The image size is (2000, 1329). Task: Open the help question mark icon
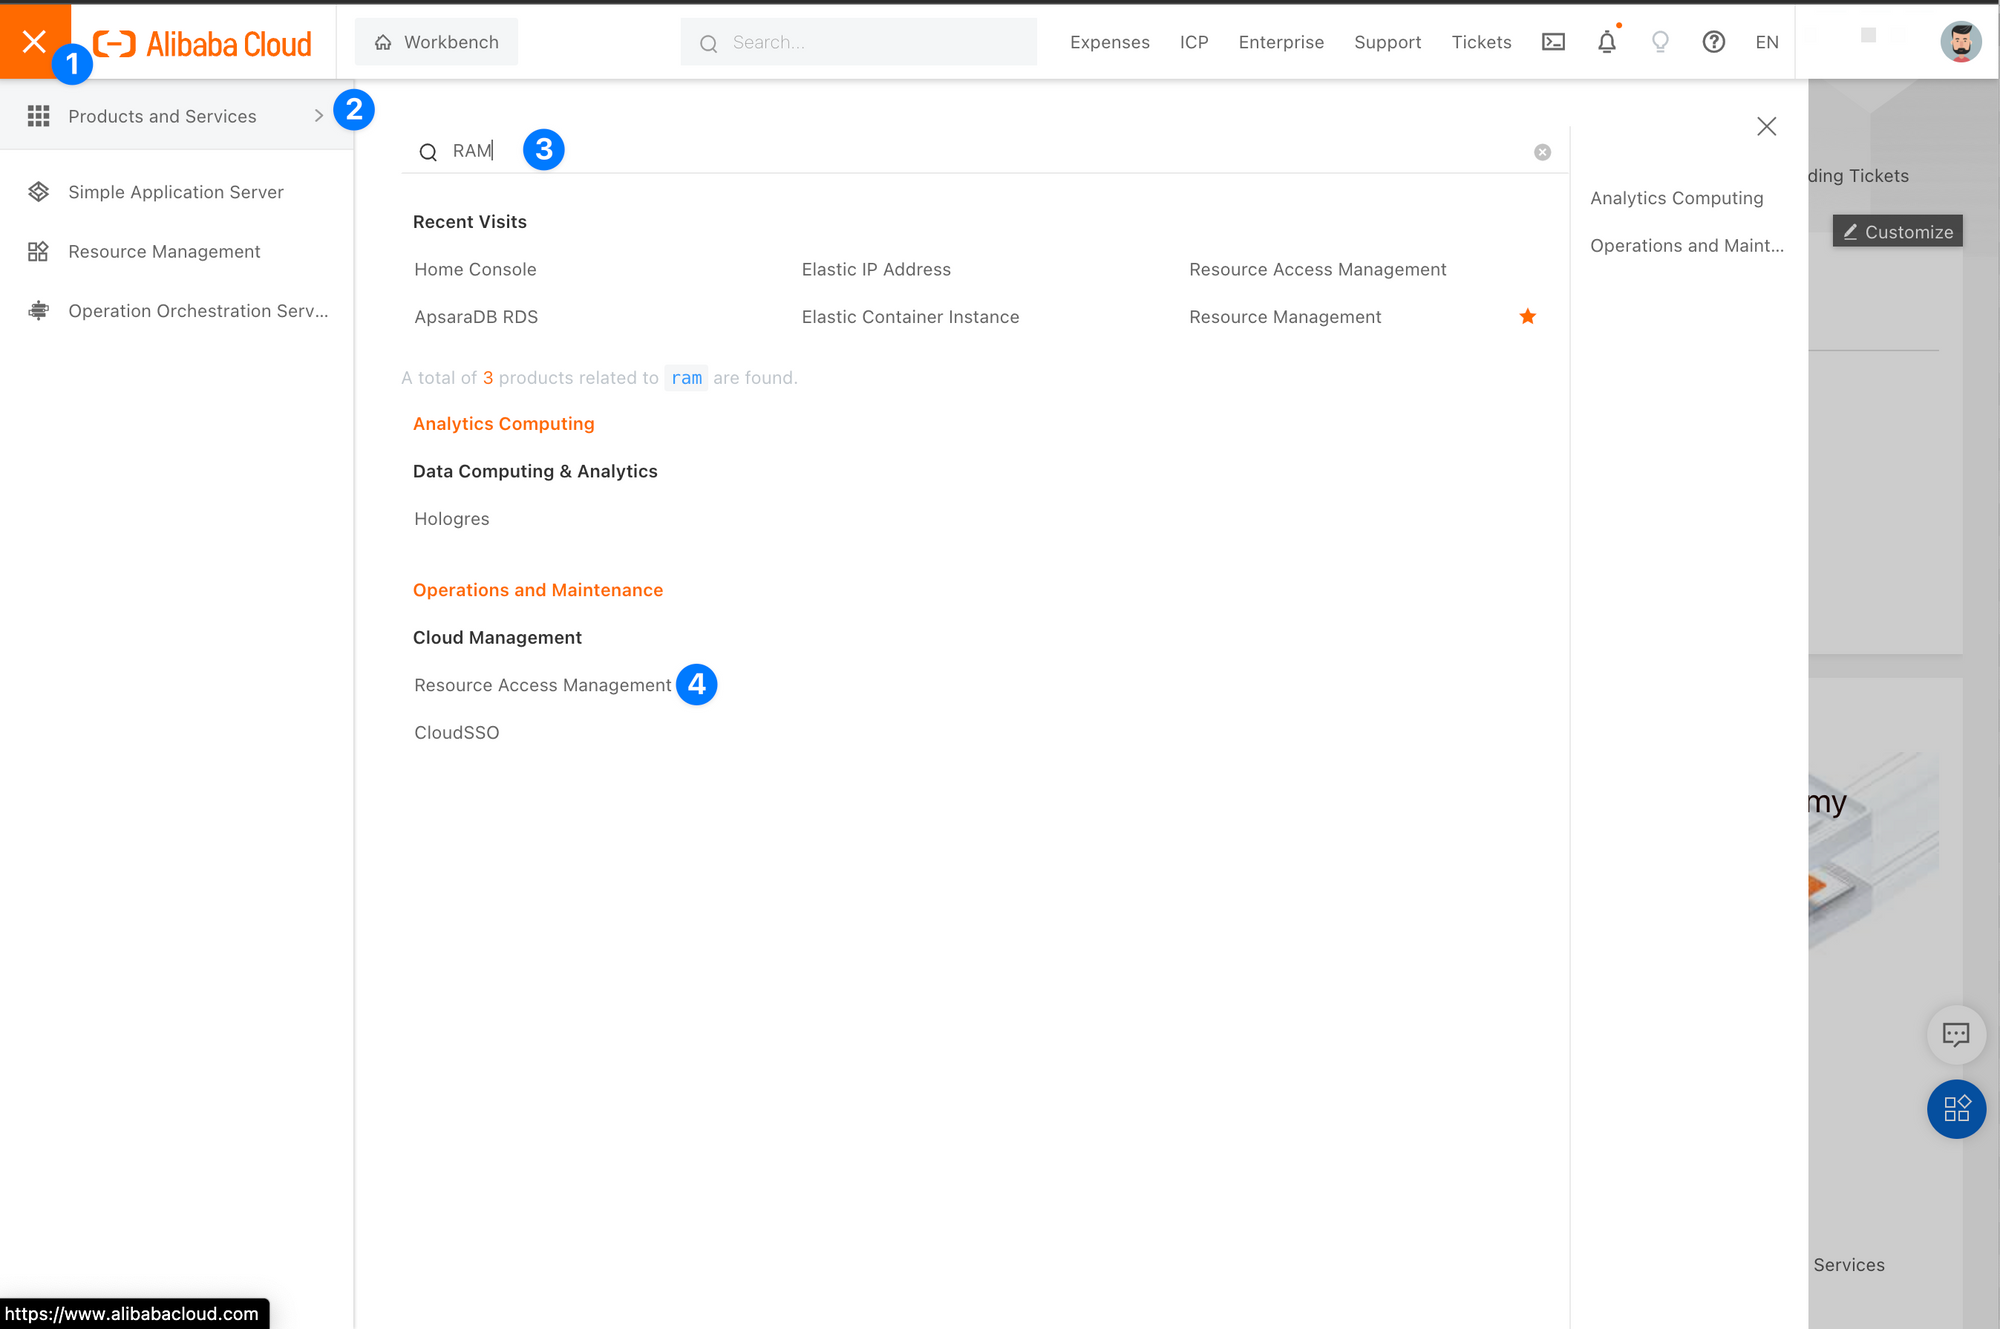[x=1713, y=42]
